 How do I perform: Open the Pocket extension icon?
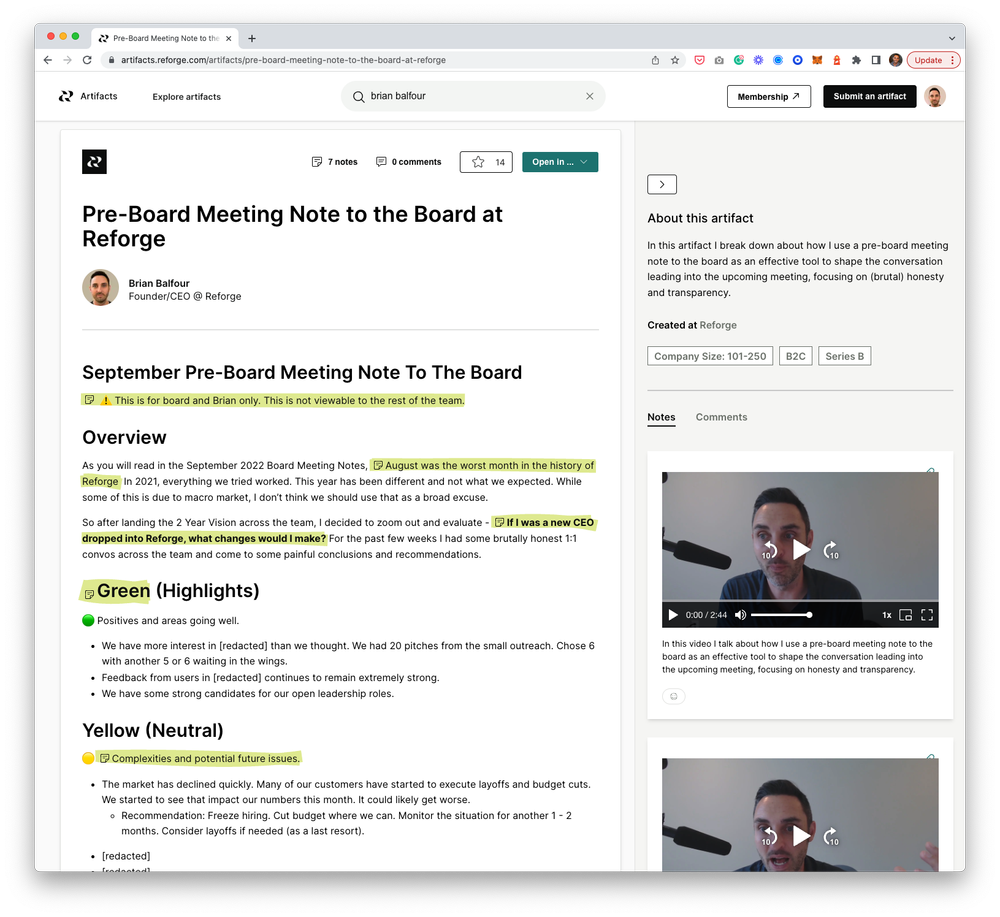coord(700,60)
